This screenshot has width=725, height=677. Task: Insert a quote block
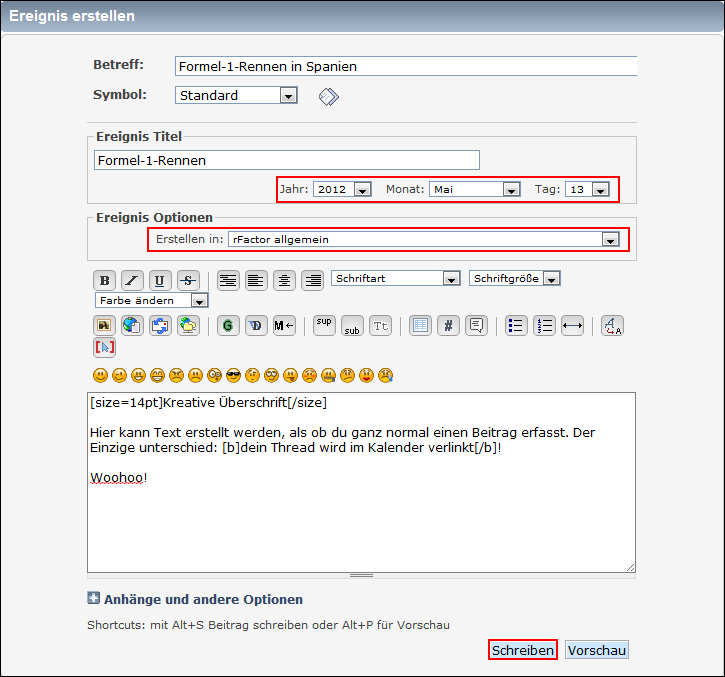point(476,326)
